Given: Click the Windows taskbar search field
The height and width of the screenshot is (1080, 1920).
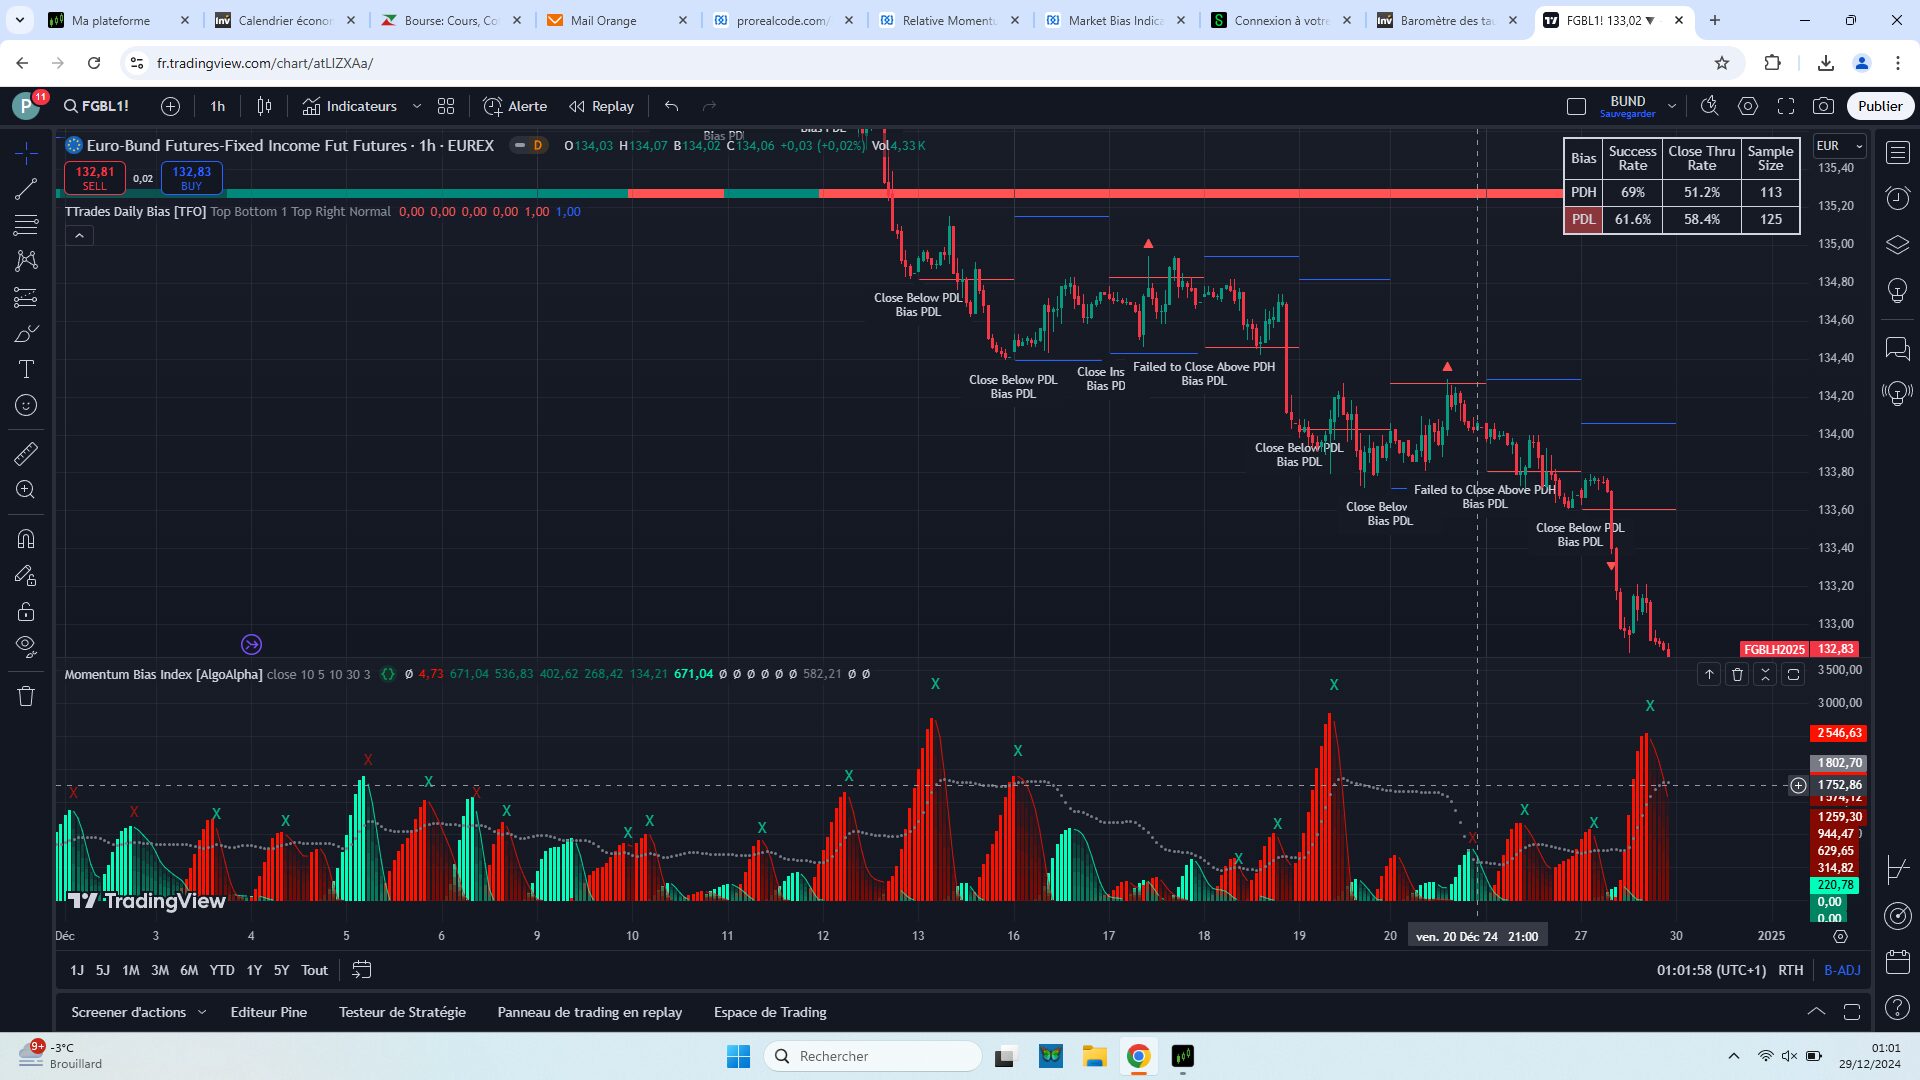Looking at the screenshot, I should (873, 1056).
